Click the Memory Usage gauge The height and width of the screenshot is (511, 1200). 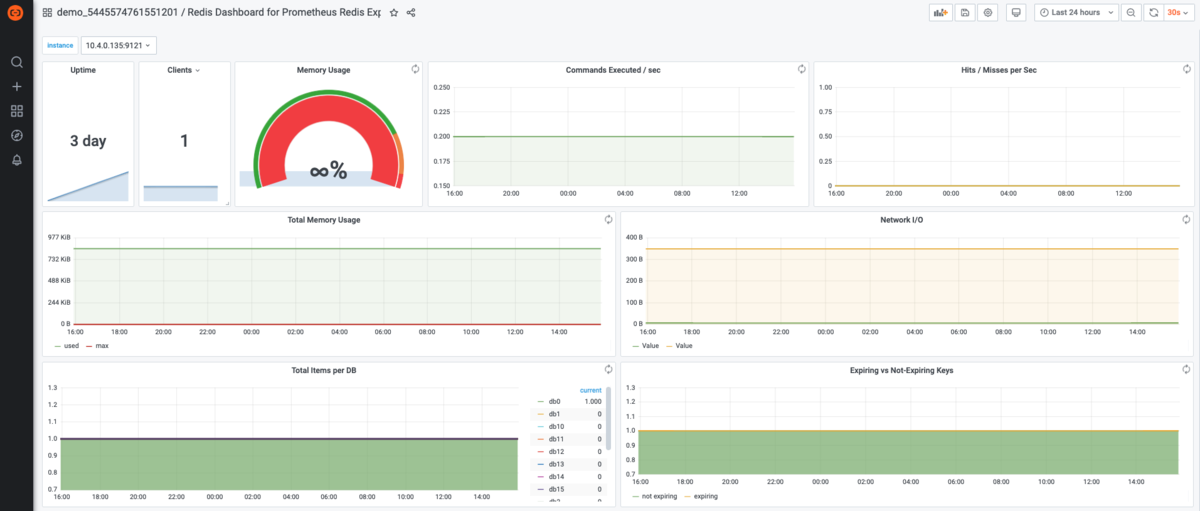(x=328, y=138)
